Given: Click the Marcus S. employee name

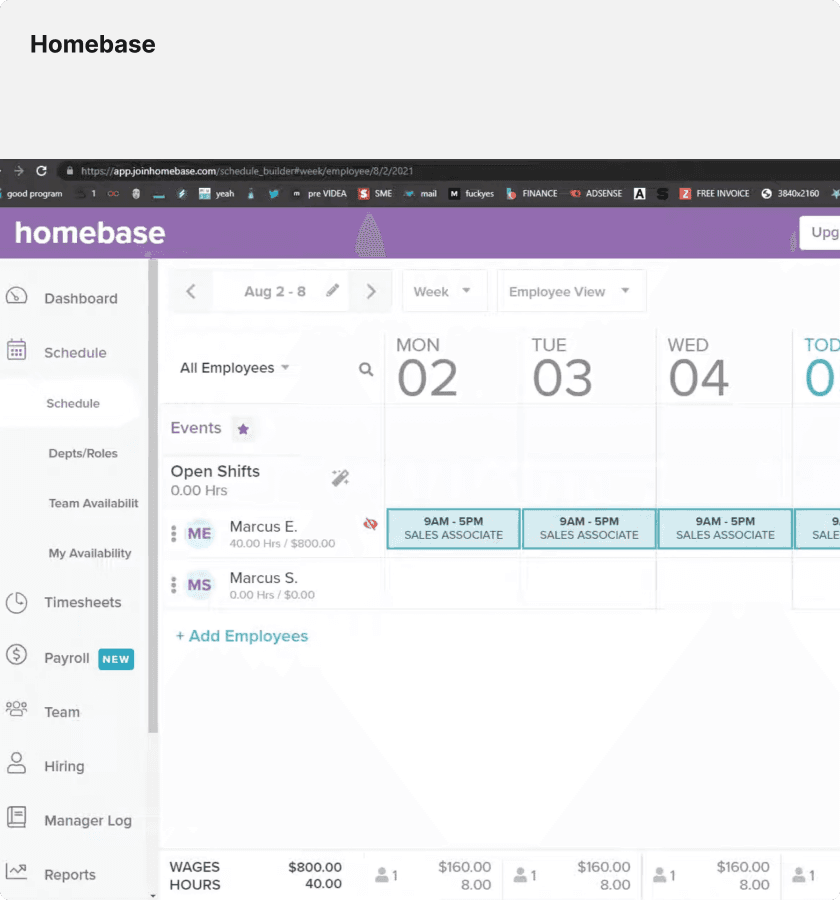Looking at the screenshot, I should [263, 577].
